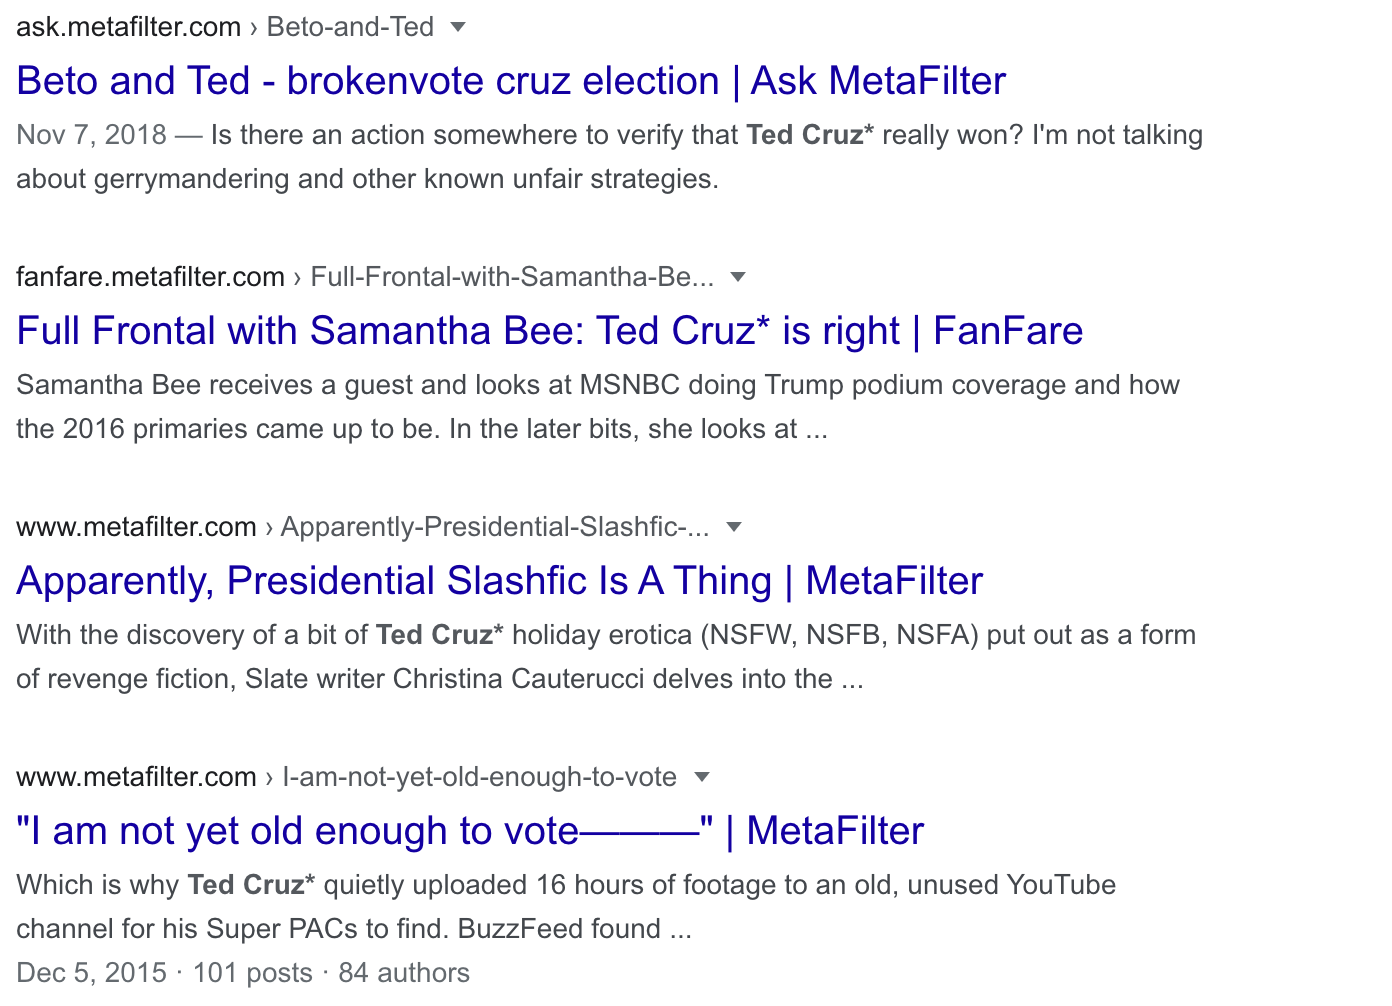1392x1006 pixels.
Task: Click the snippet about Ted Cruz holiday erotica
Action: 606,657
